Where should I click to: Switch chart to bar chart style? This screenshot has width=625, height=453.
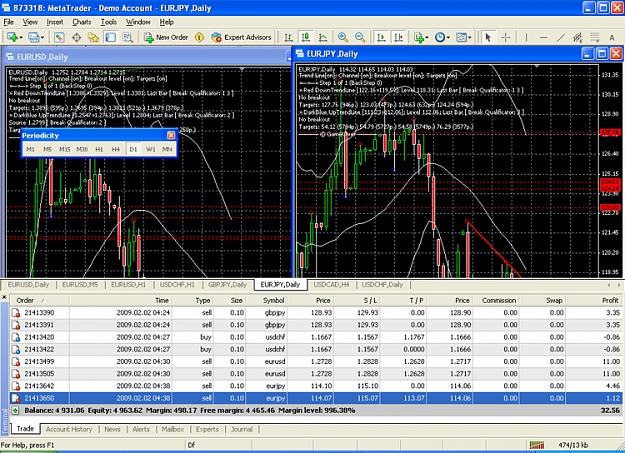point(288,37)
